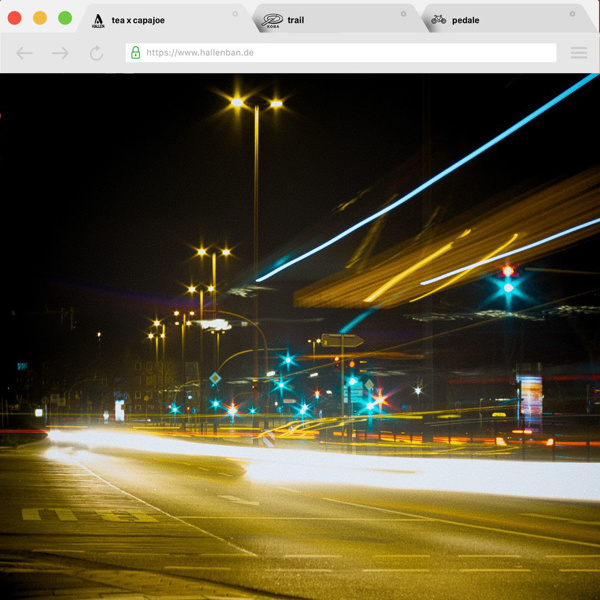Click the green padlock security icon
This screenshot has width=600, height=600.
point(136,52)
